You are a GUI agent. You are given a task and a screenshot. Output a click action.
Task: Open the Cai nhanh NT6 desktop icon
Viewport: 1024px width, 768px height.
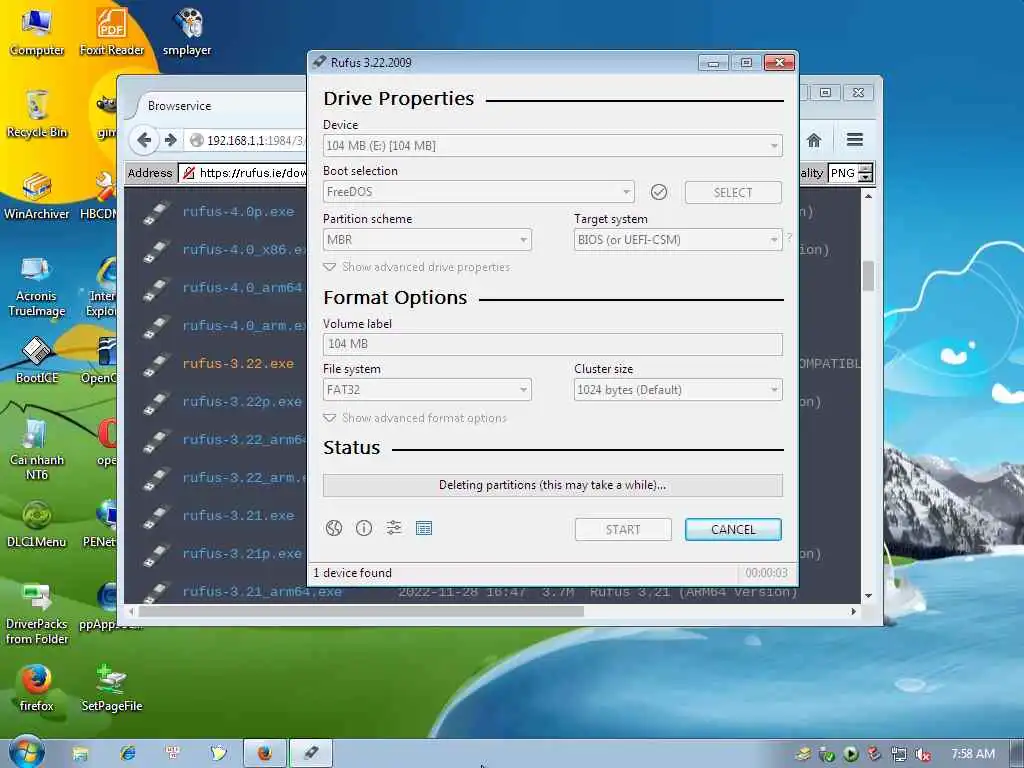pos(37,451)
